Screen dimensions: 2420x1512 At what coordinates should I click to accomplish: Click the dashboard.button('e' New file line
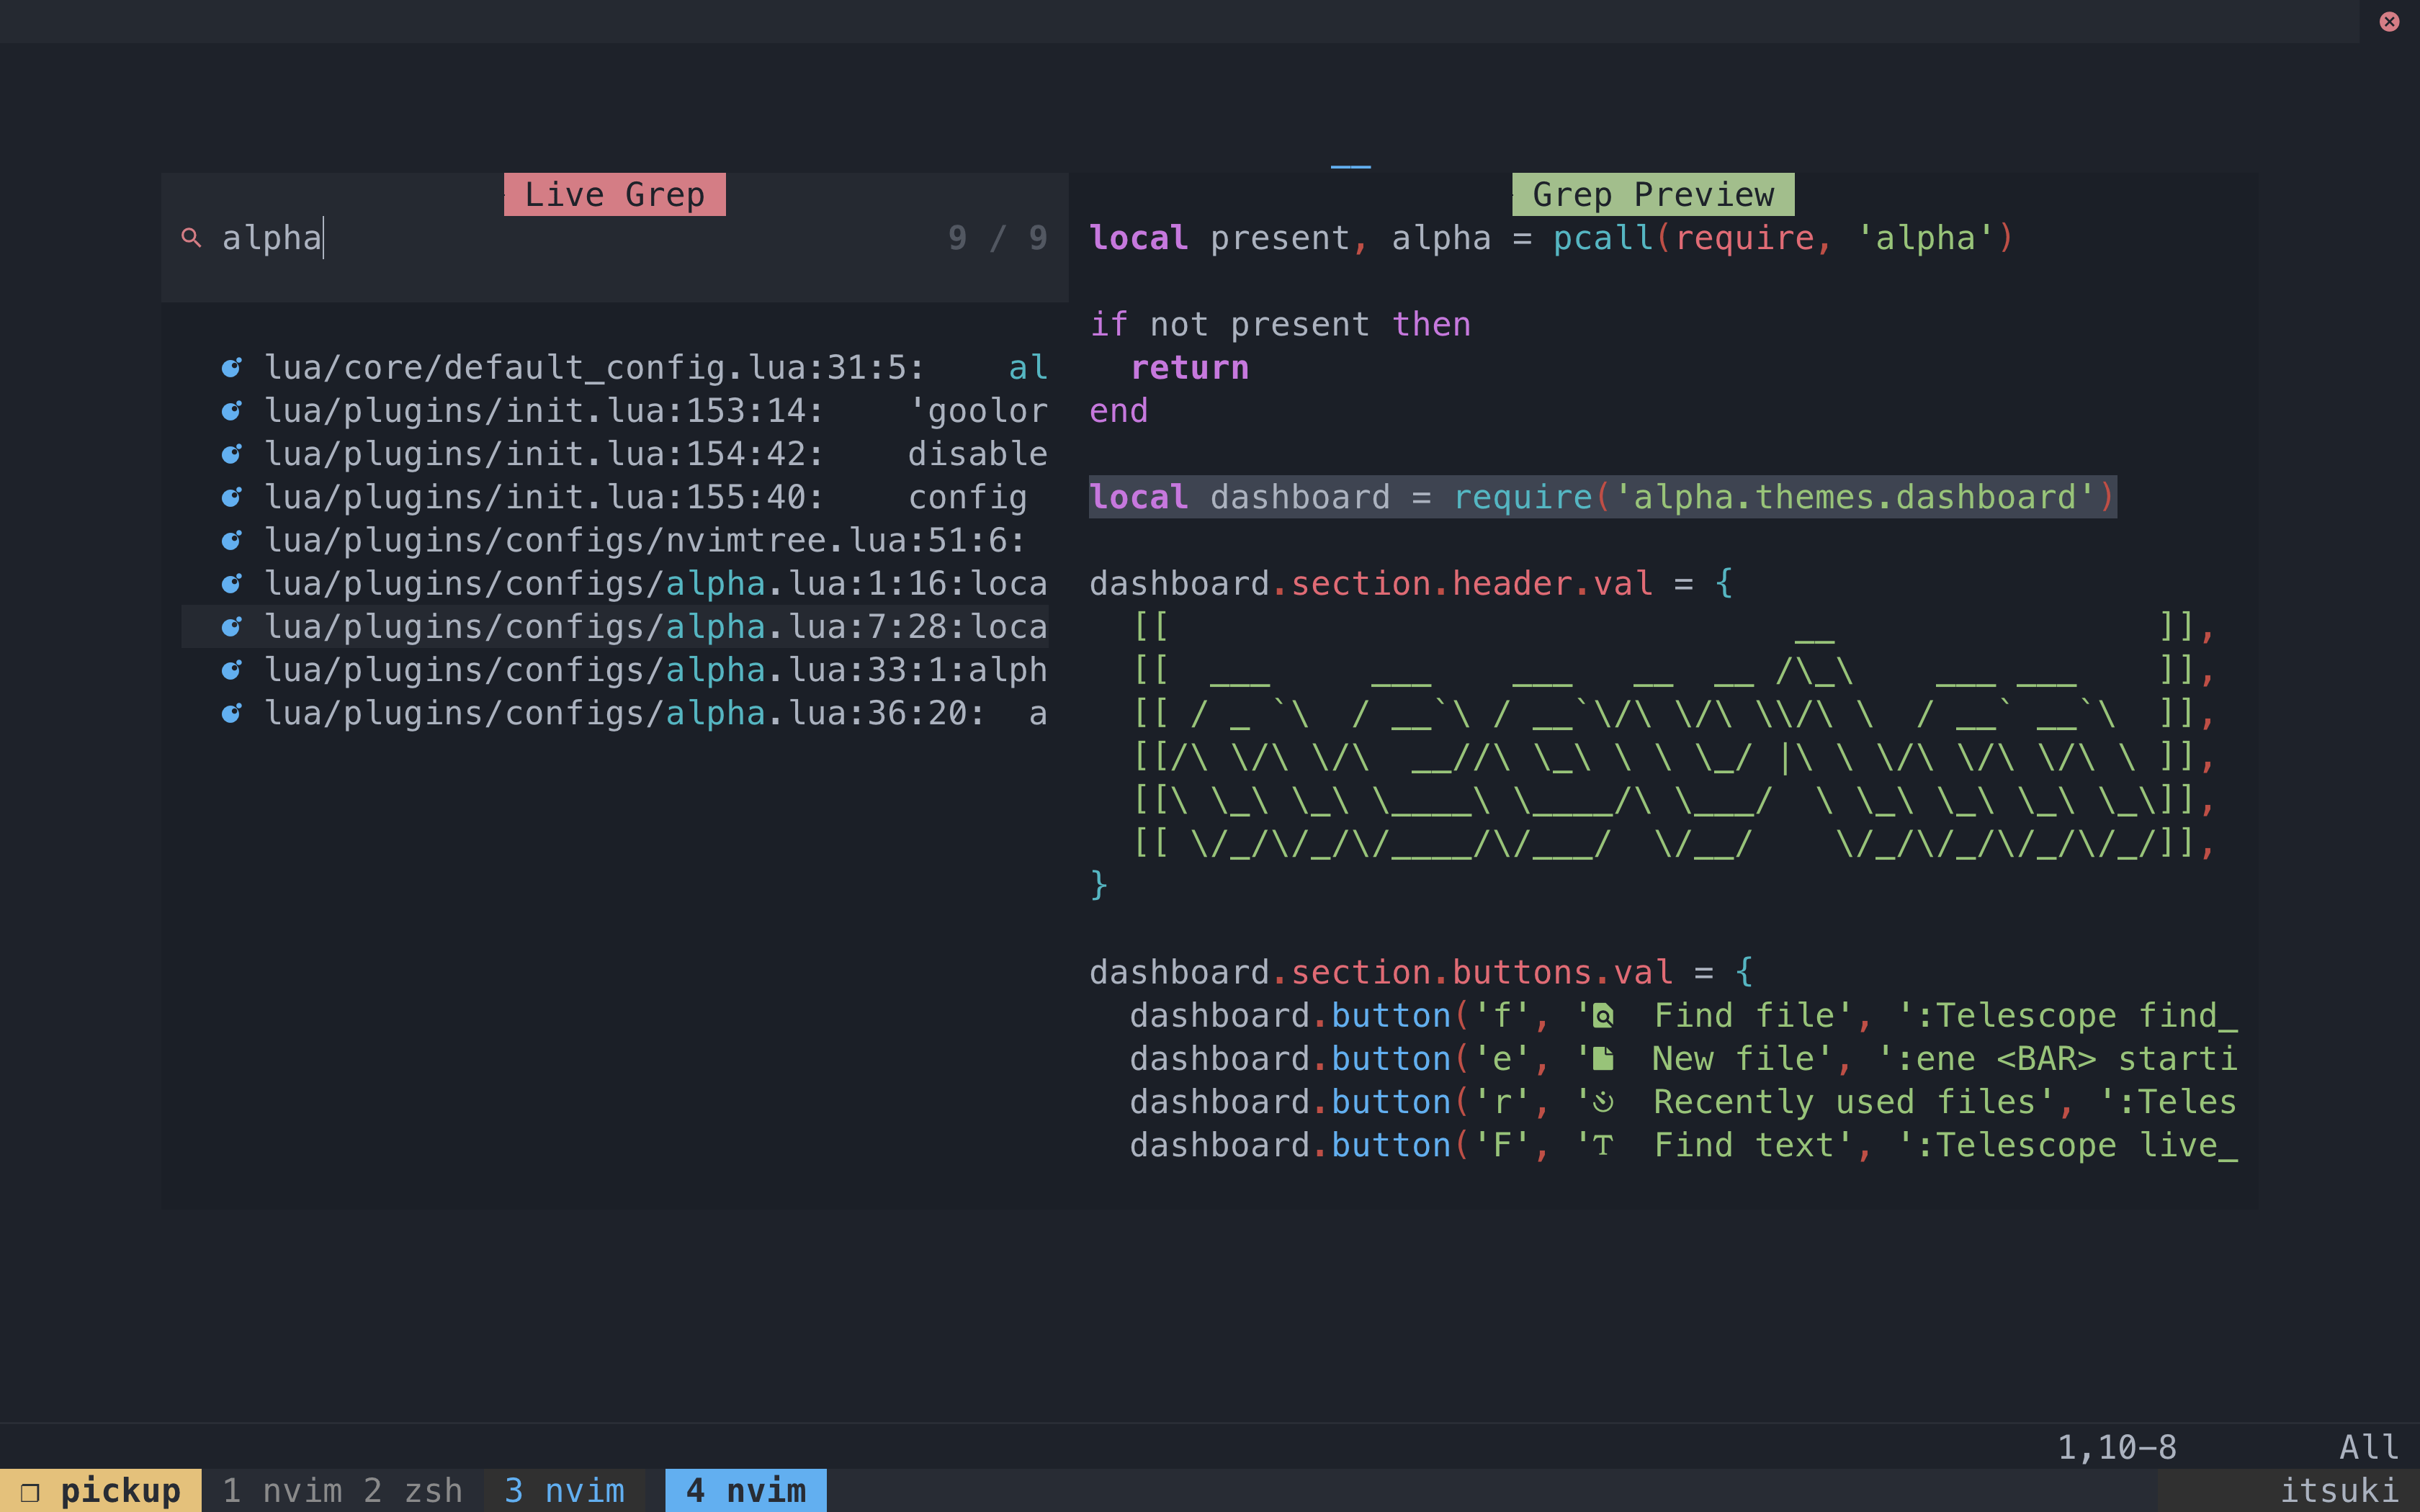(x=1683, y=1059)
